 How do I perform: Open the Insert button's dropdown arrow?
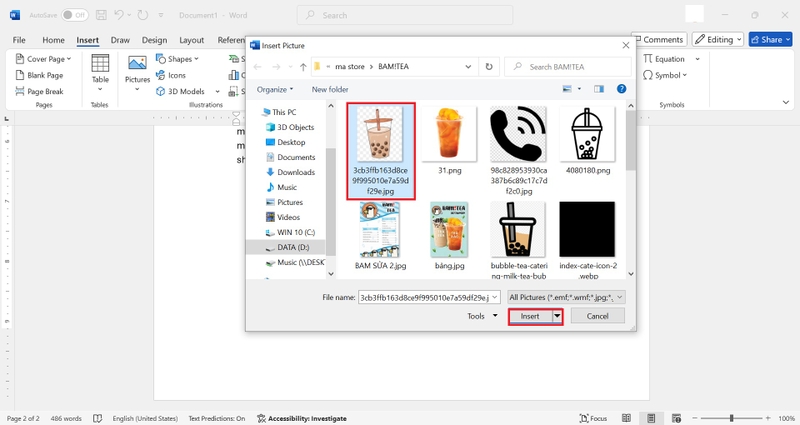coord(557,316)
